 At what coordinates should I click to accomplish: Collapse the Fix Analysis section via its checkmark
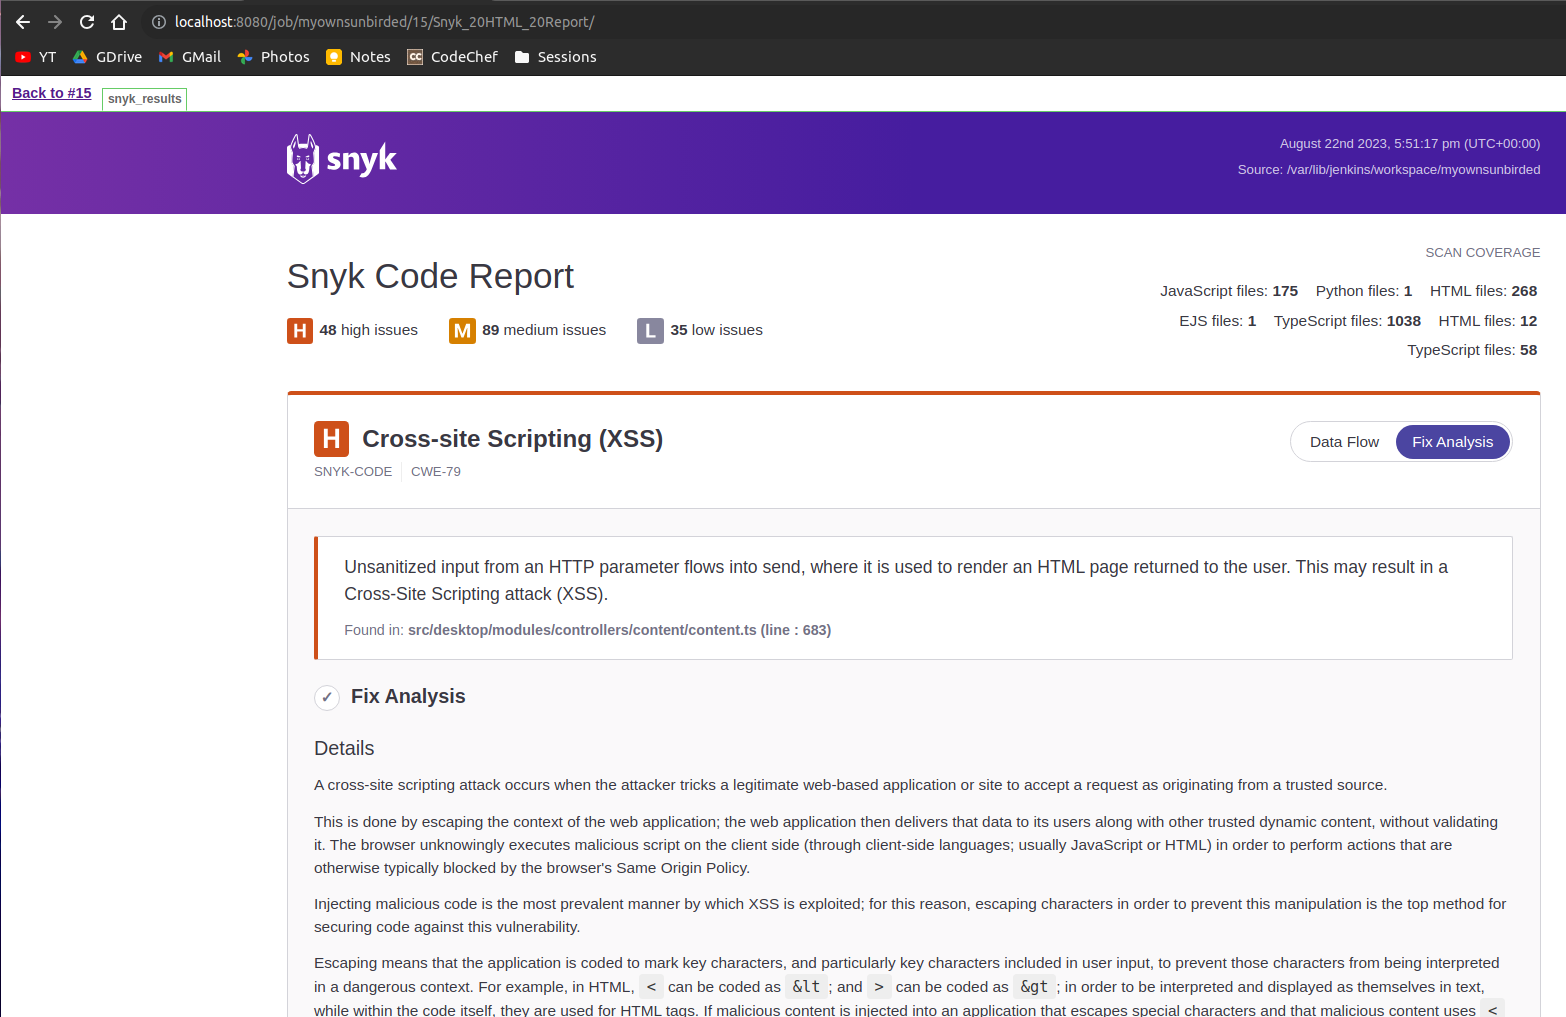pyautogui.click(x=326, y=697)
